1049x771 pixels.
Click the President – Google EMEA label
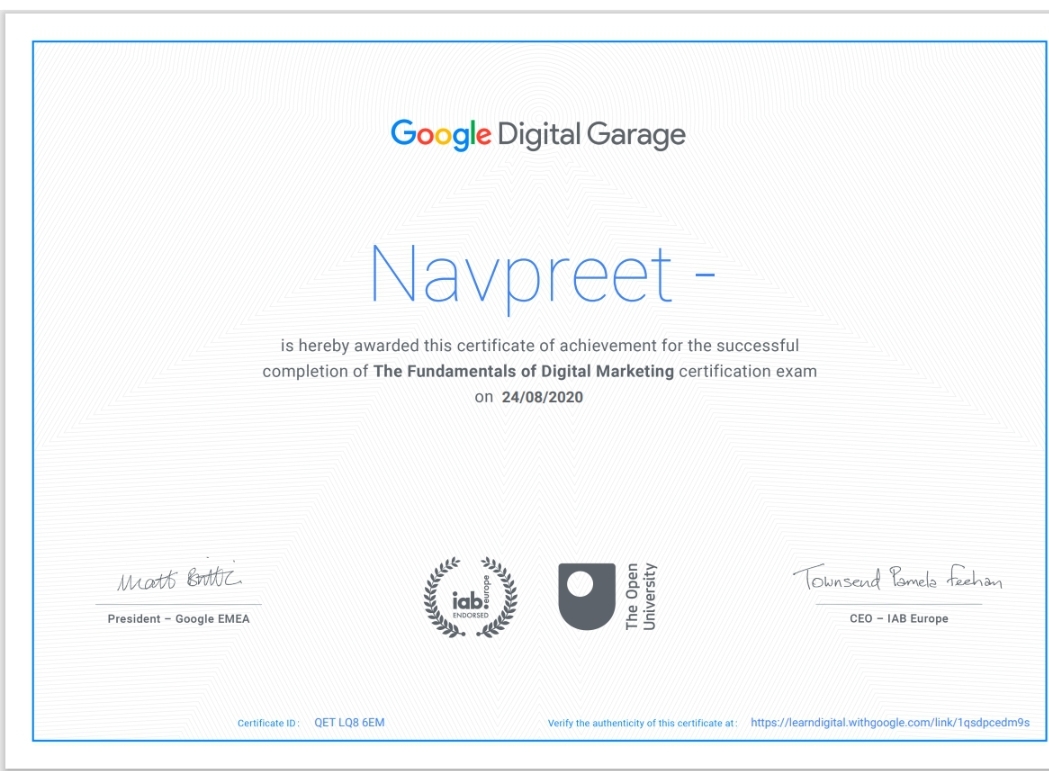(179, 619)
